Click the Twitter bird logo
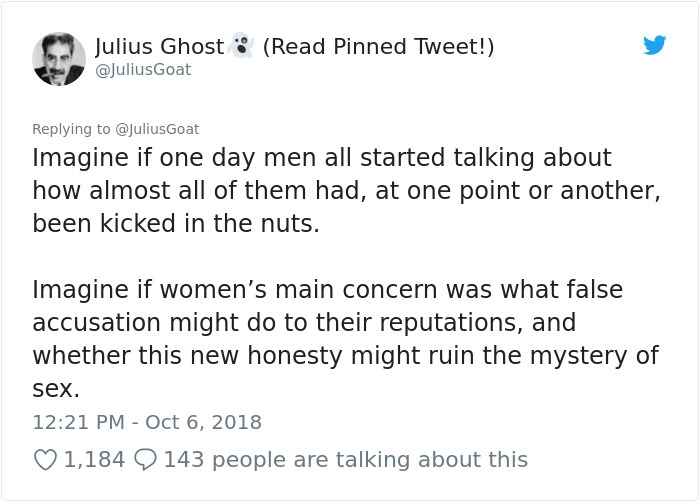700x502 pixels. click(x=654, y=46)
